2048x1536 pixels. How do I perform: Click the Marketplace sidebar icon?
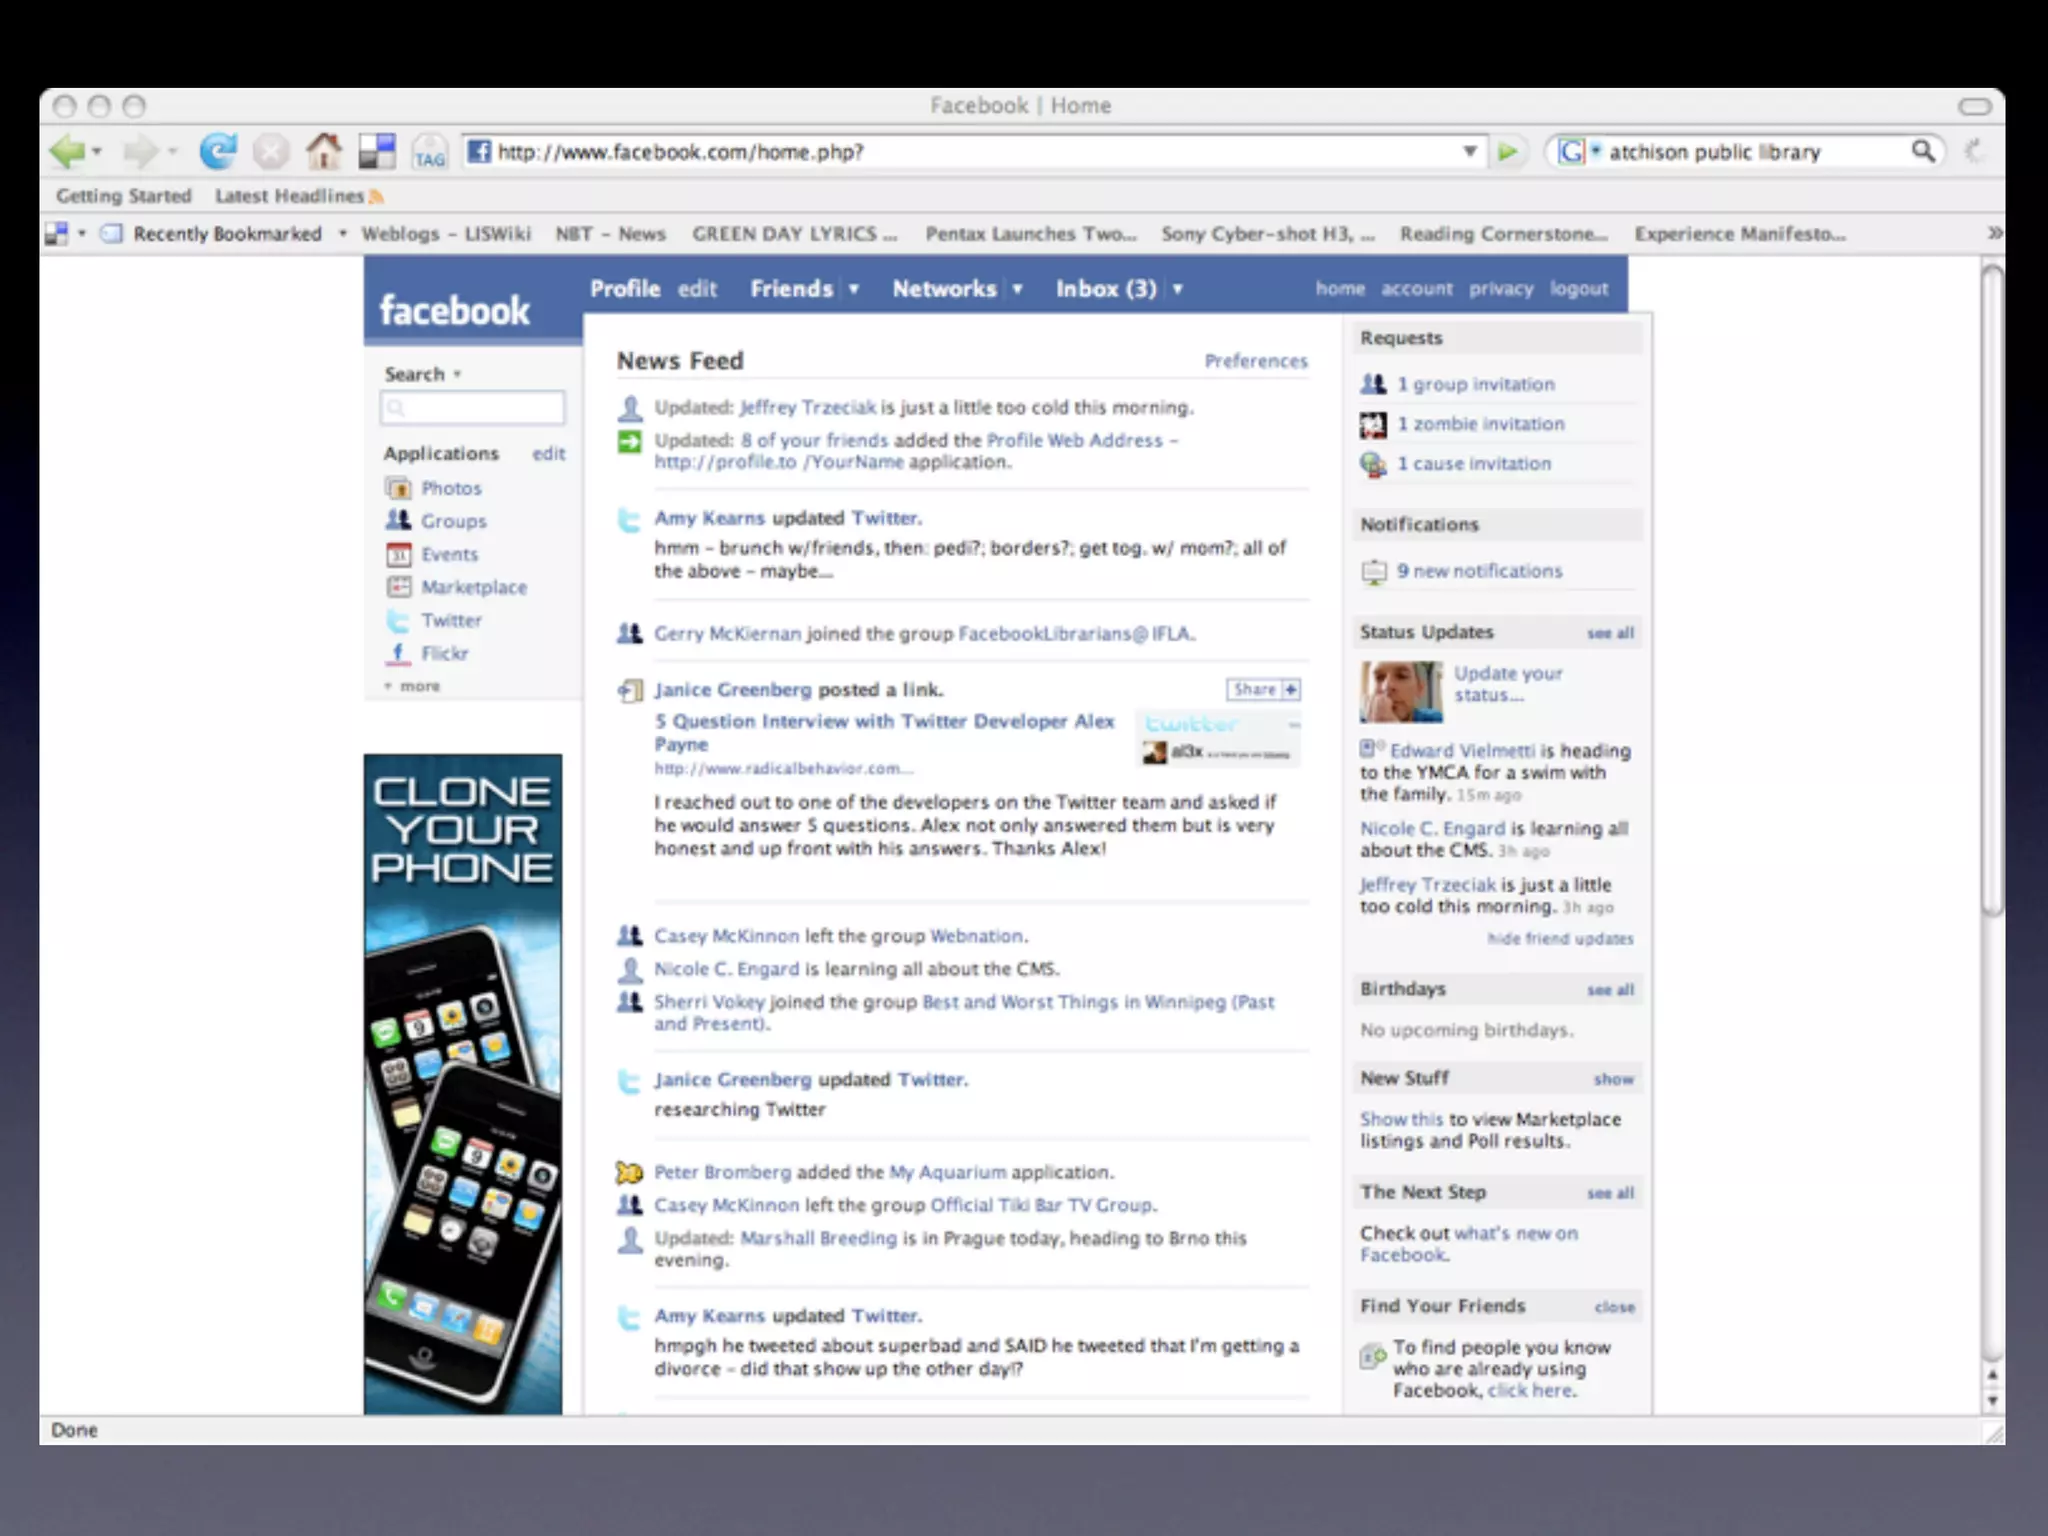[398, 587]
